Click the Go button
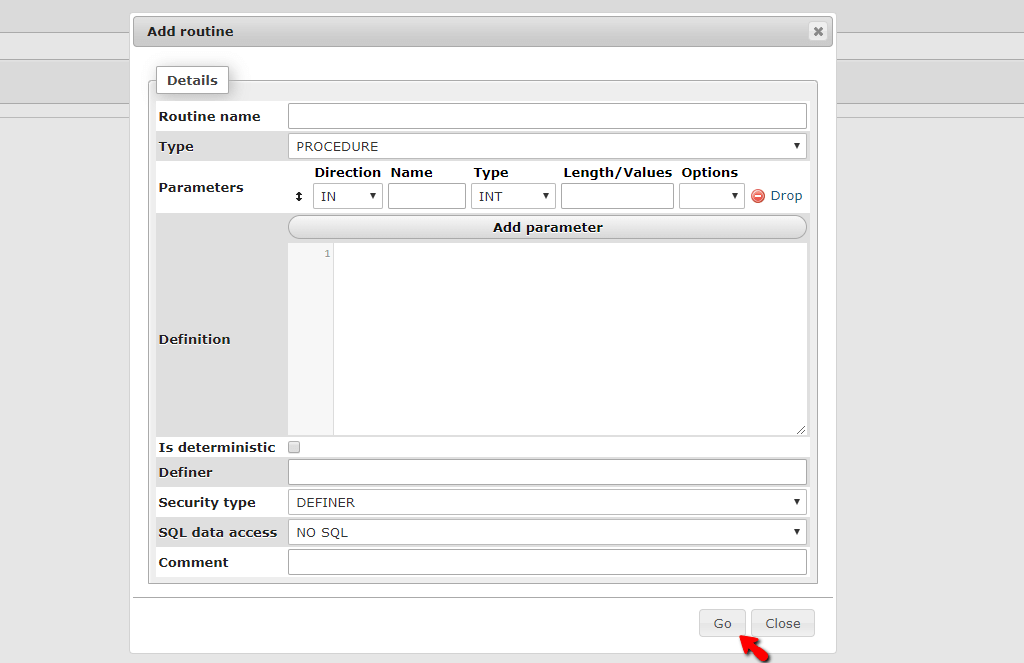The image size is (1024, 663). (722, 623)
